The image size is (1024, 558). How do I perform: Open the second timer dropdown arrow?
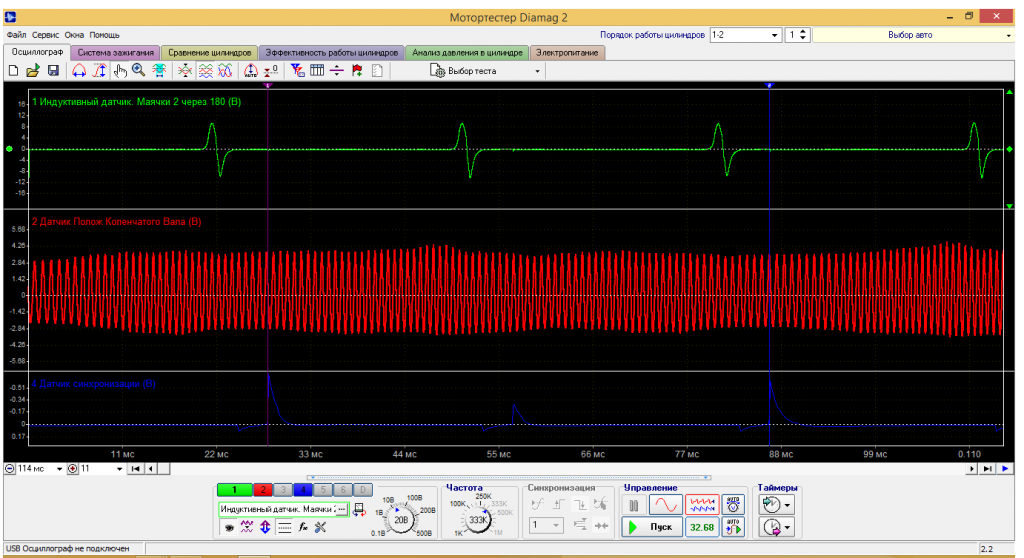[x=788, y=527]
